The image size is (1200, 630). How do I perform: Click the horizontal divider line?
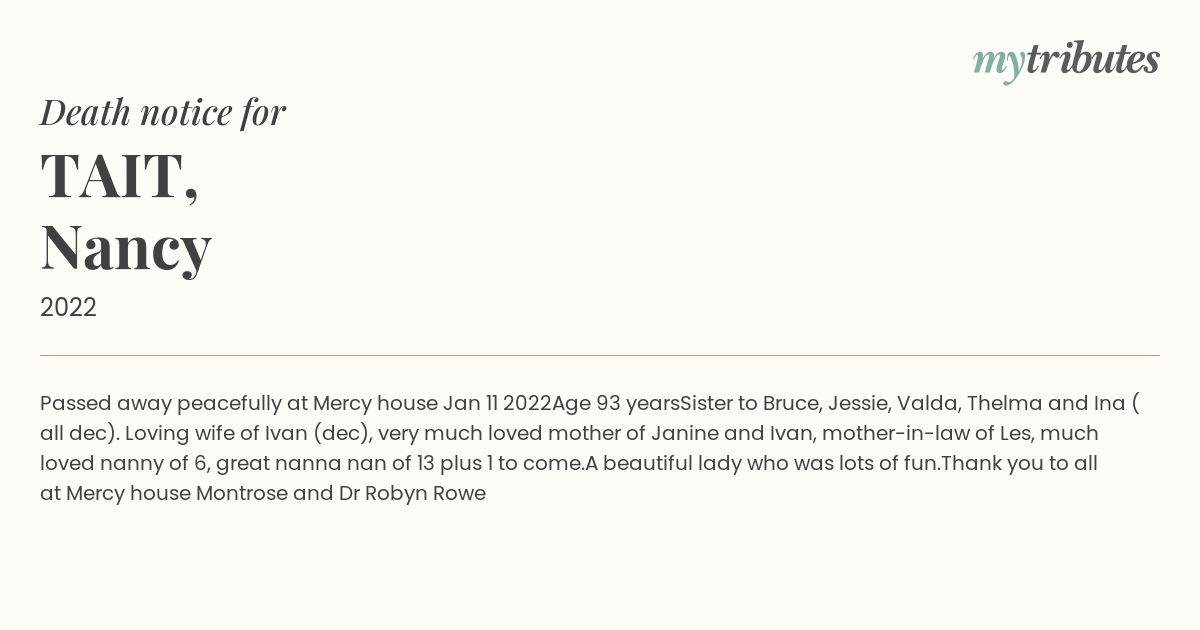coord(600,355)
